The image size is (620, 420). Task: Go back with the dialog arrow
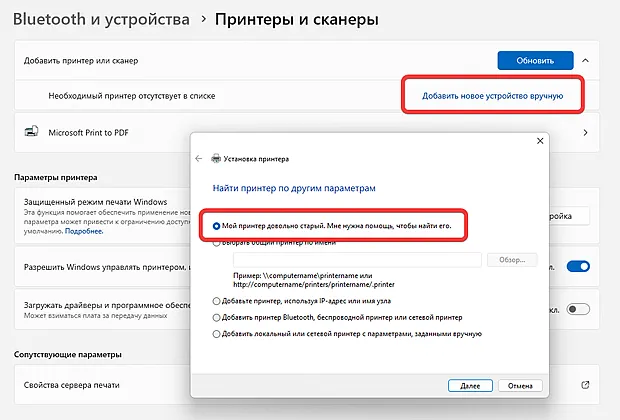[198, 159]
